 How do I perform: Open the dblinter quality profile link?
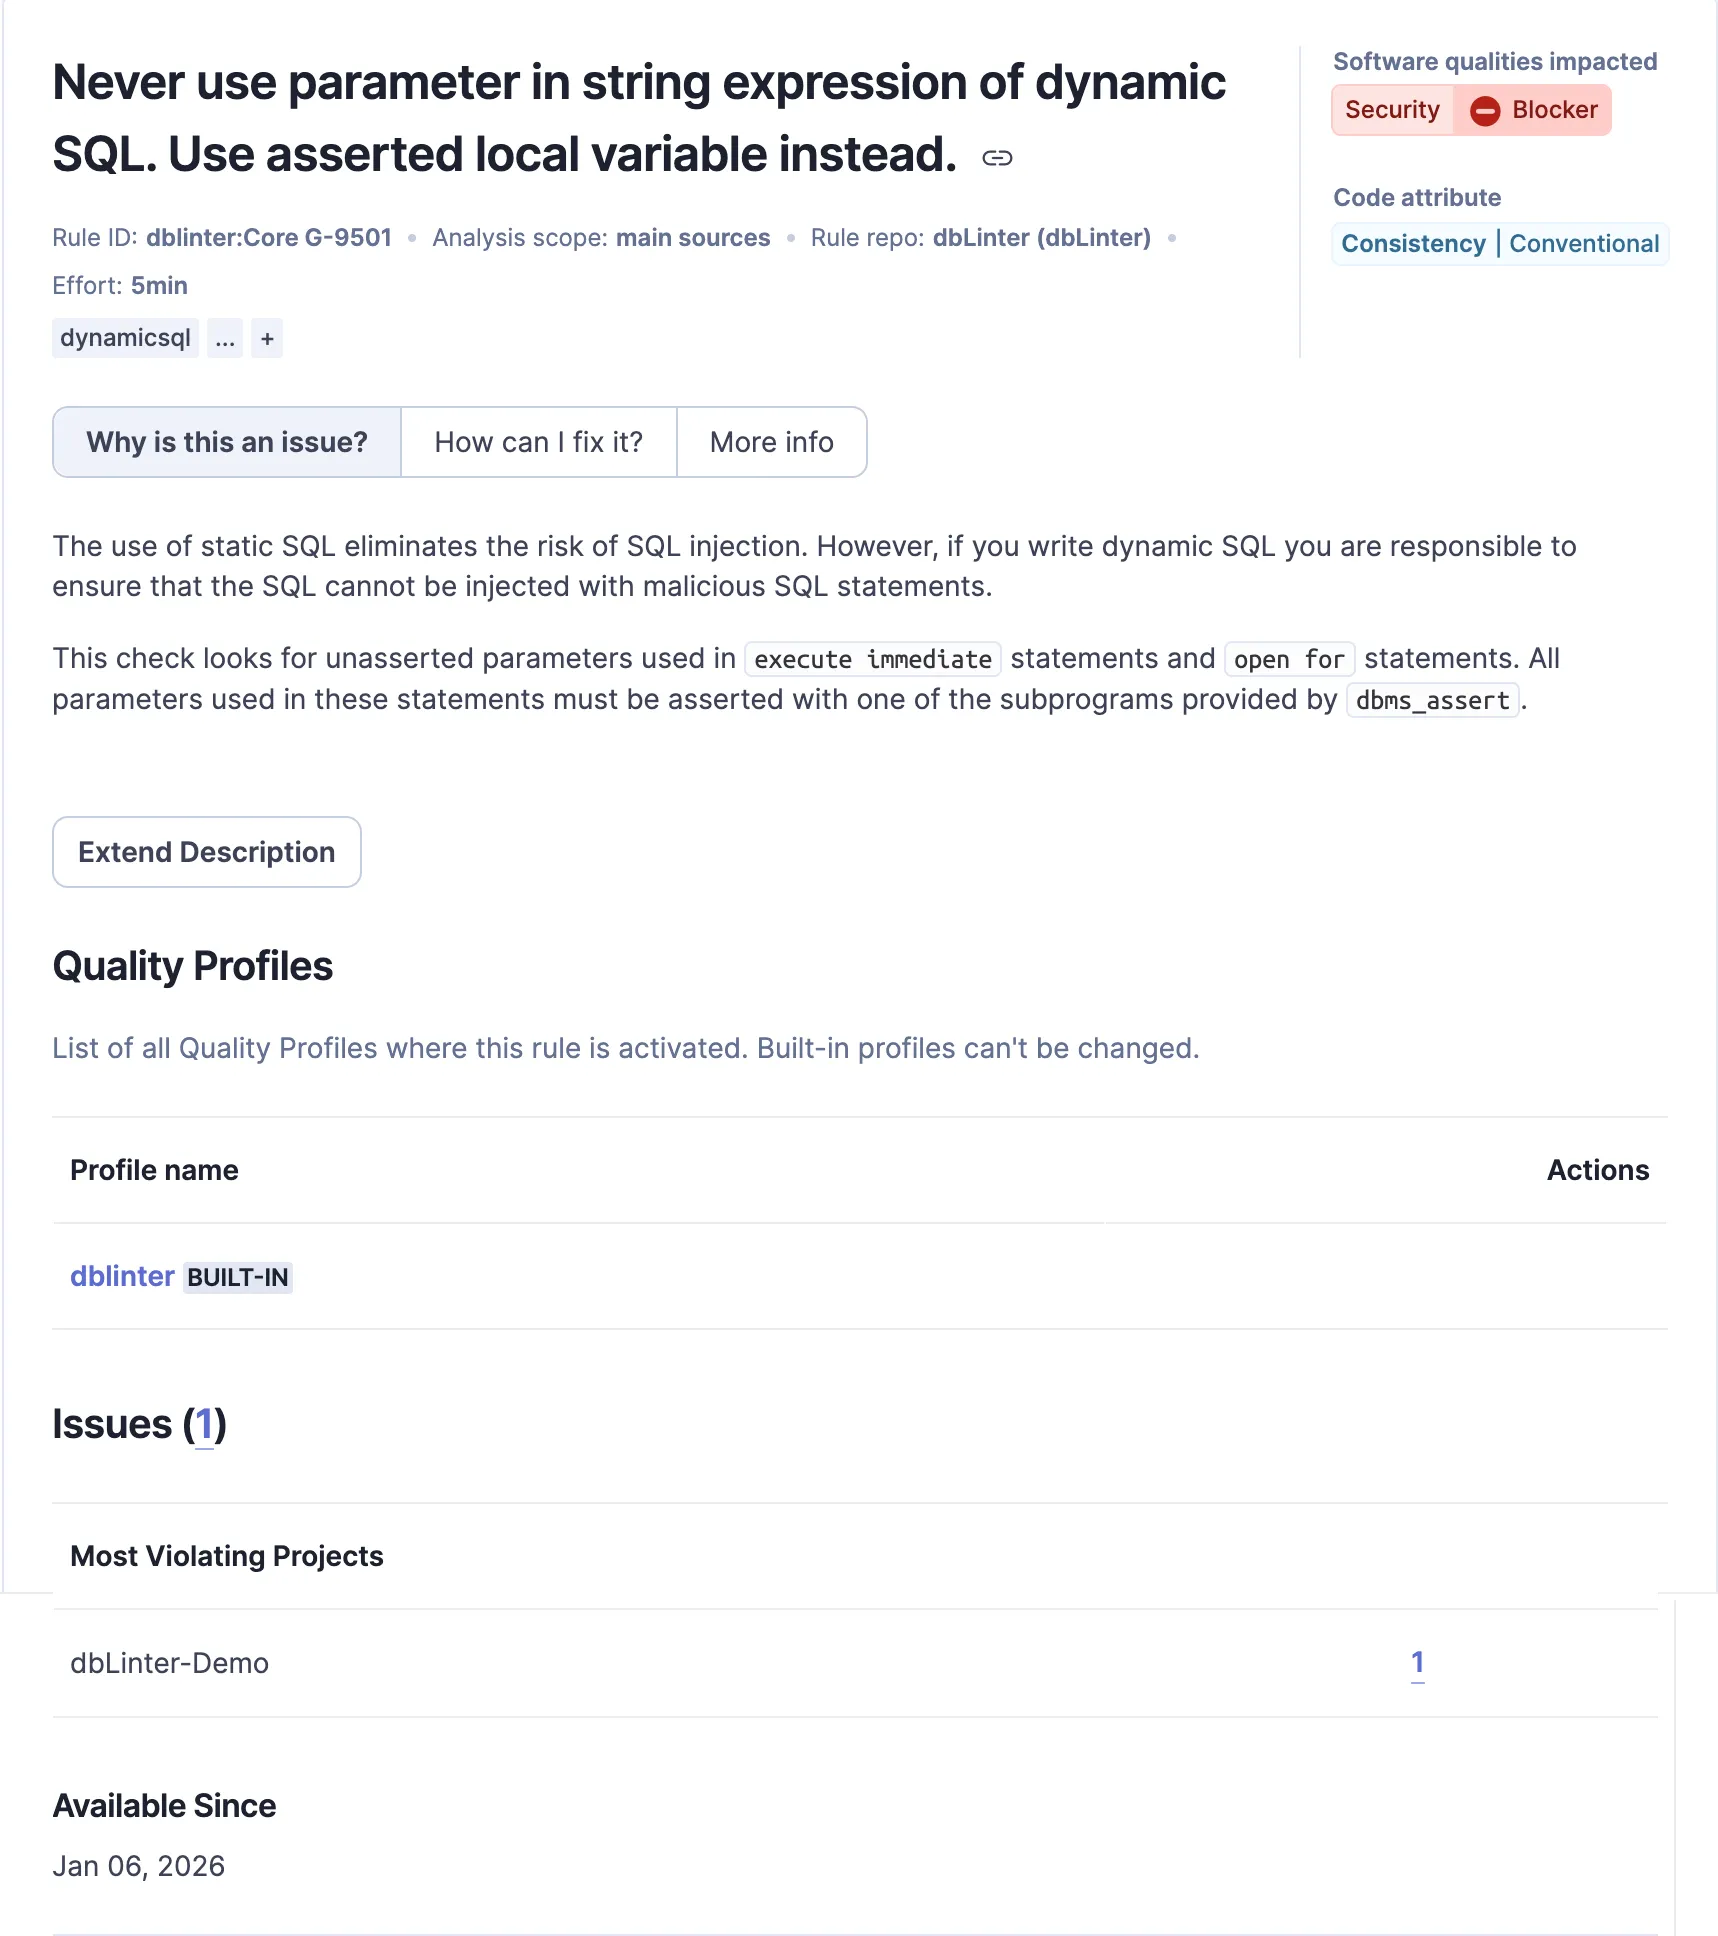[x=122, y=1277]
